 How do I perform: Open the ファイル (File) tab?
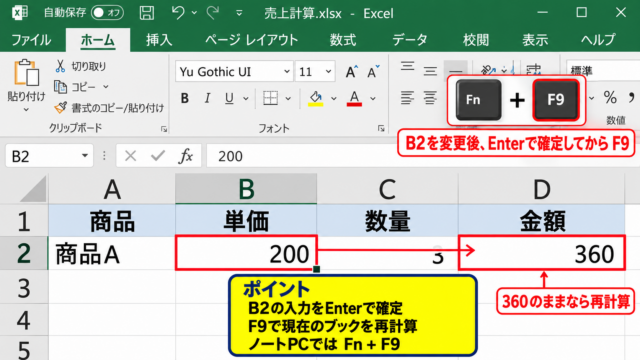[31, 40]
